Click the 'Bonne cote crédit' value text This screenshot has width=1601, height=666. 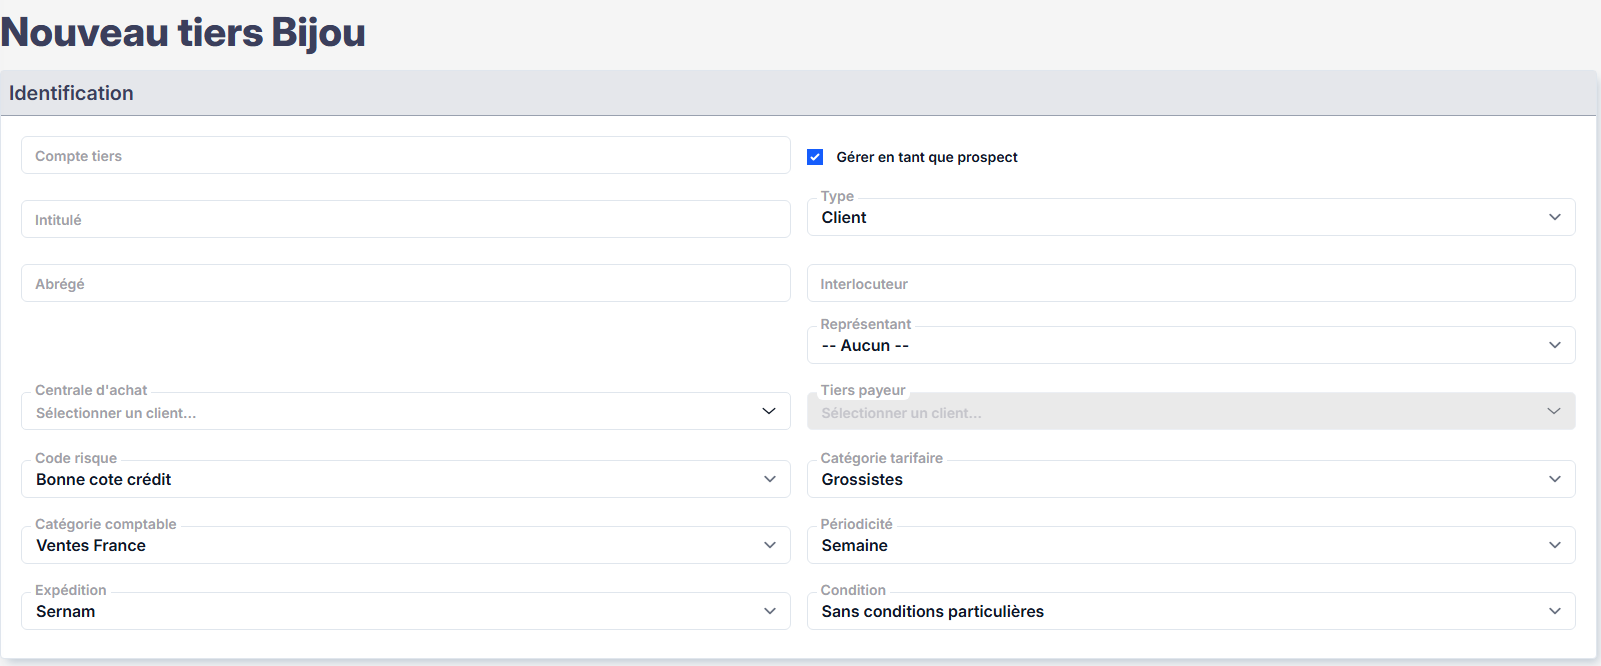104,479
